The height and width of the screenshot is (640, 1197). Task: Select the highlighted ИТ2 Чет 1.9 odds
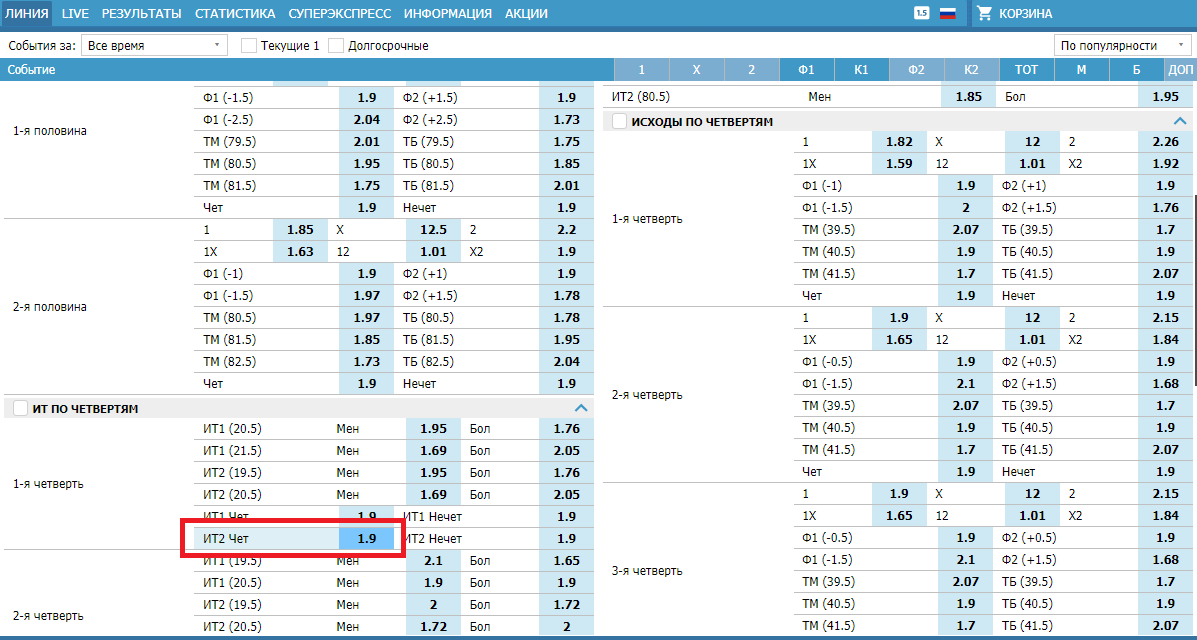[x=366, y=539]
